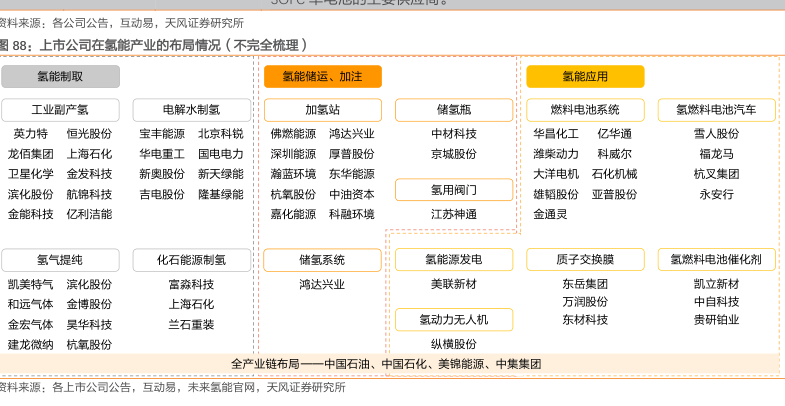Select the 化石能源制氢 category box
Screen dimensions: 785x406
[192, 260]
